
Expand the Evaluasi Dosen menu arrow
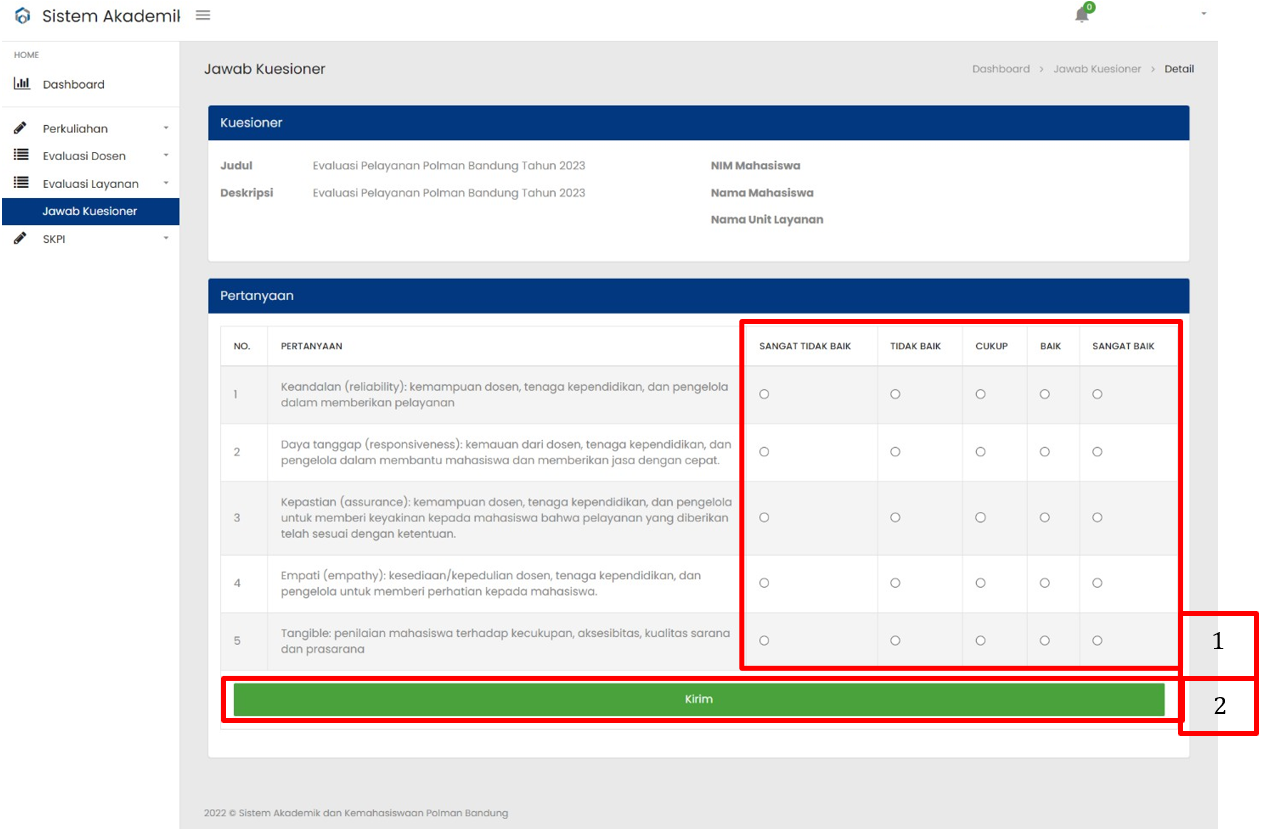[x=166, y=156]
